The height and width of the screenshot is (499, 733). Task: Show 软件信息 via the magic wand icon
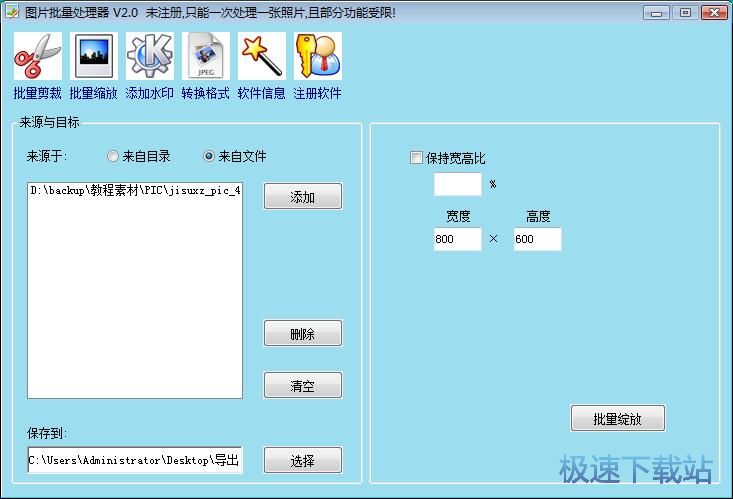(262, 56)
